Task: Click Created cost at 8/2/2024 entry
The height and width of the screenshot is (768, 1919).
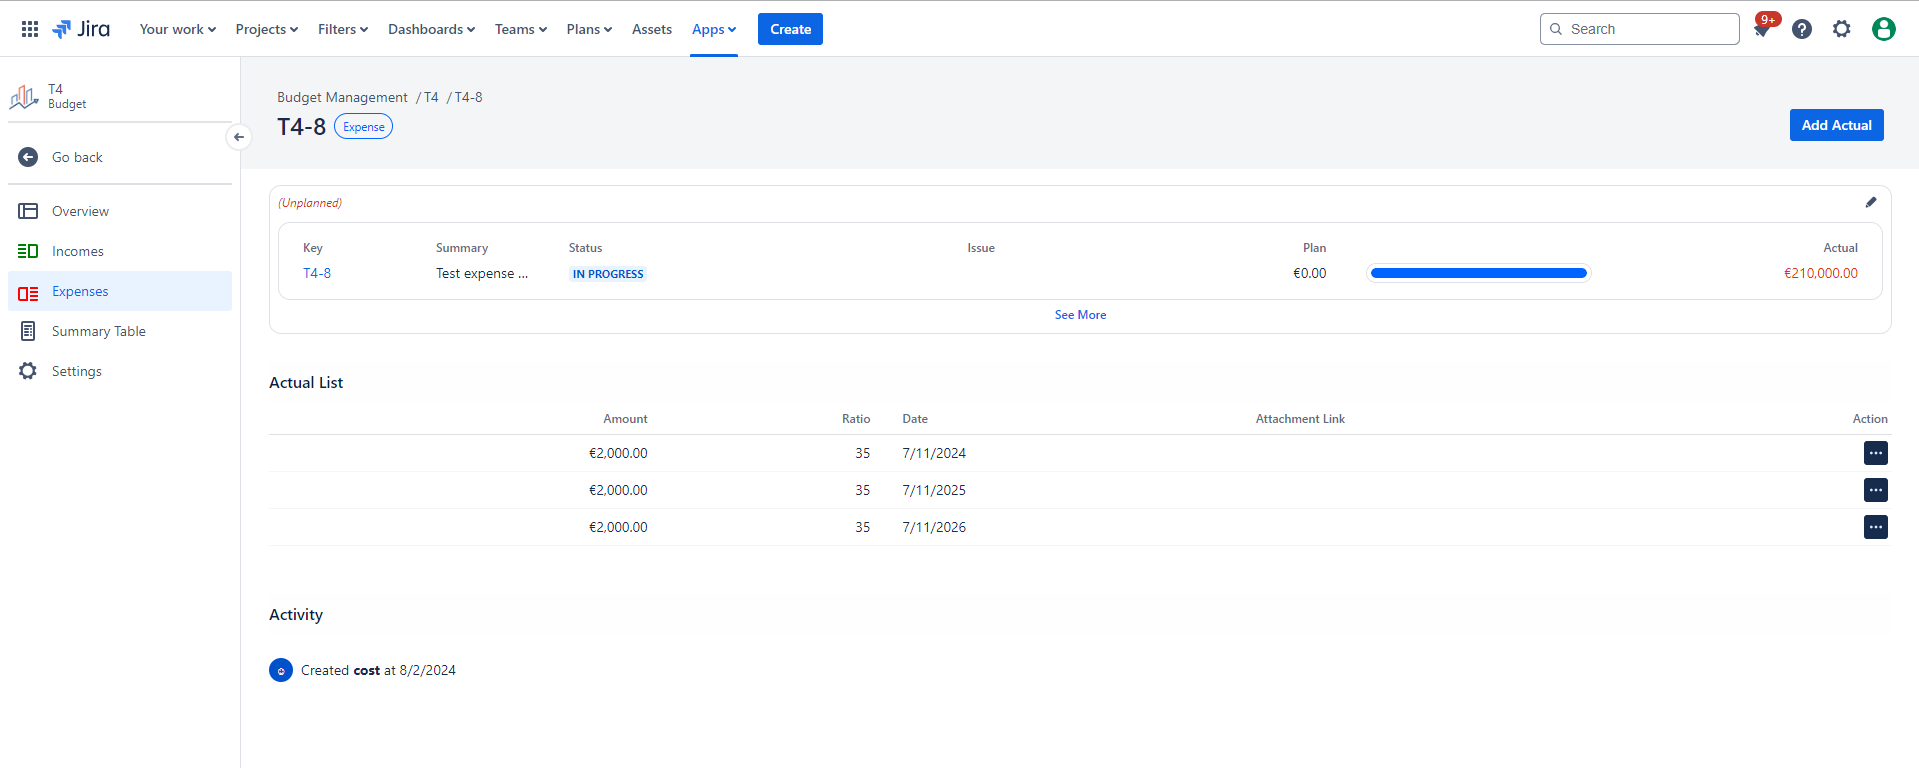Action: (x=378, y=670)
